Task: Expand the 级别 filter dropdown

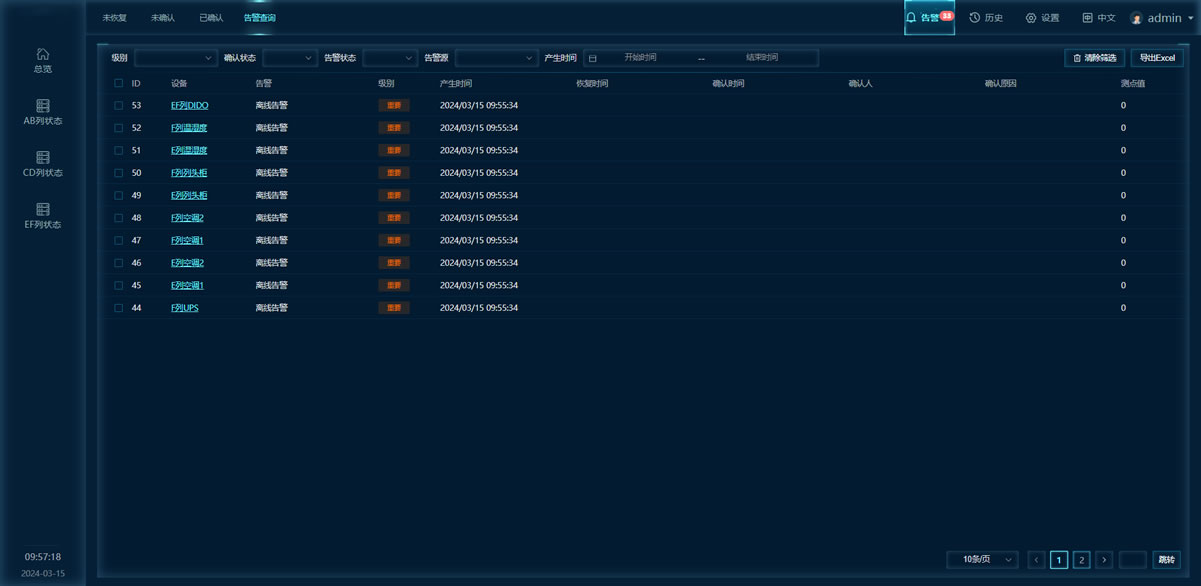Action: tap(176, 58)
